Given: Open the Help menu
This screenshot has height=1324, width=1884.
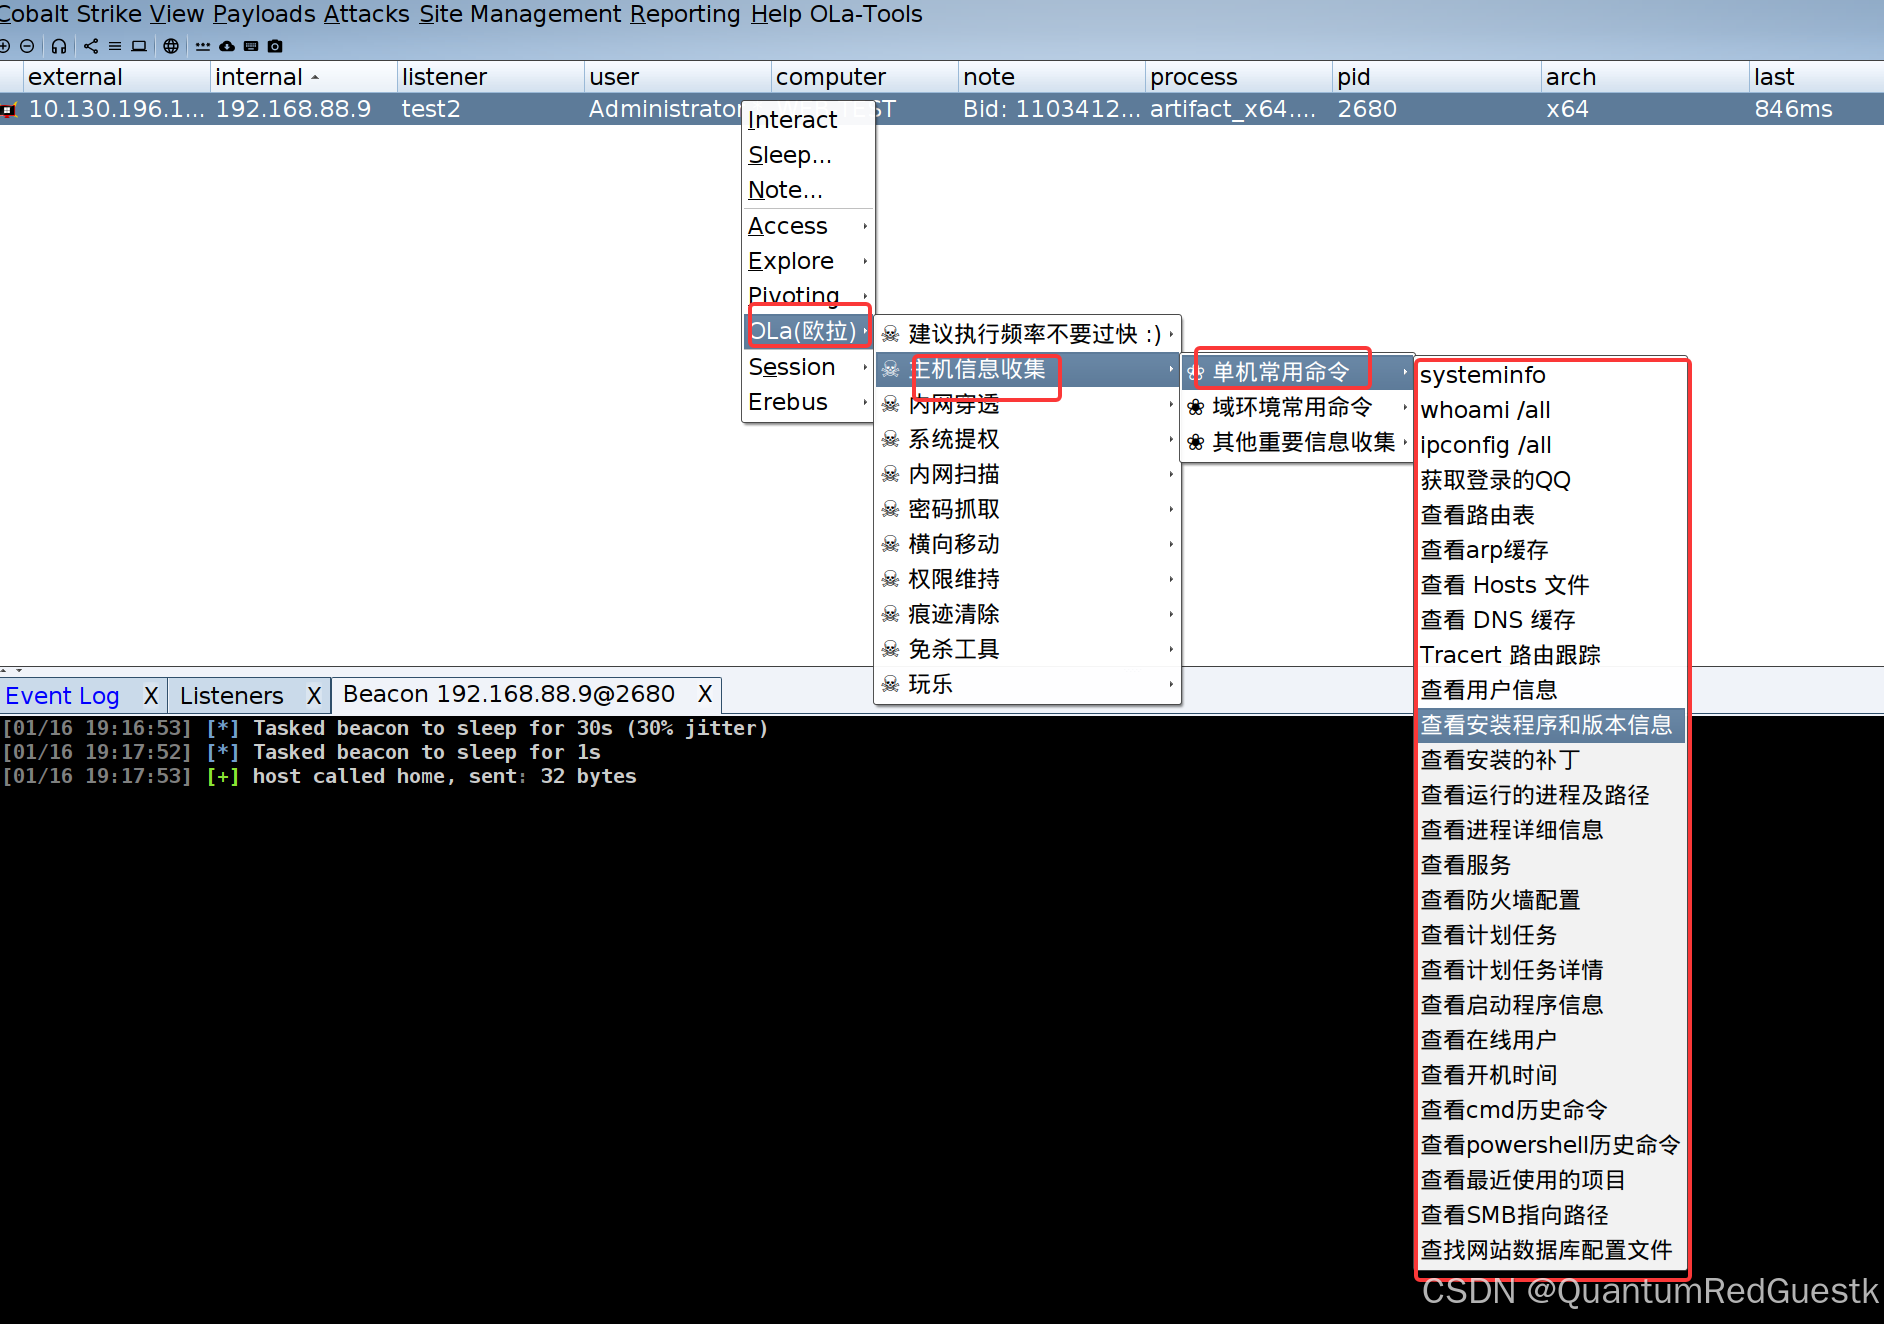Looking at the screenshot, I should tap(776, 14).
